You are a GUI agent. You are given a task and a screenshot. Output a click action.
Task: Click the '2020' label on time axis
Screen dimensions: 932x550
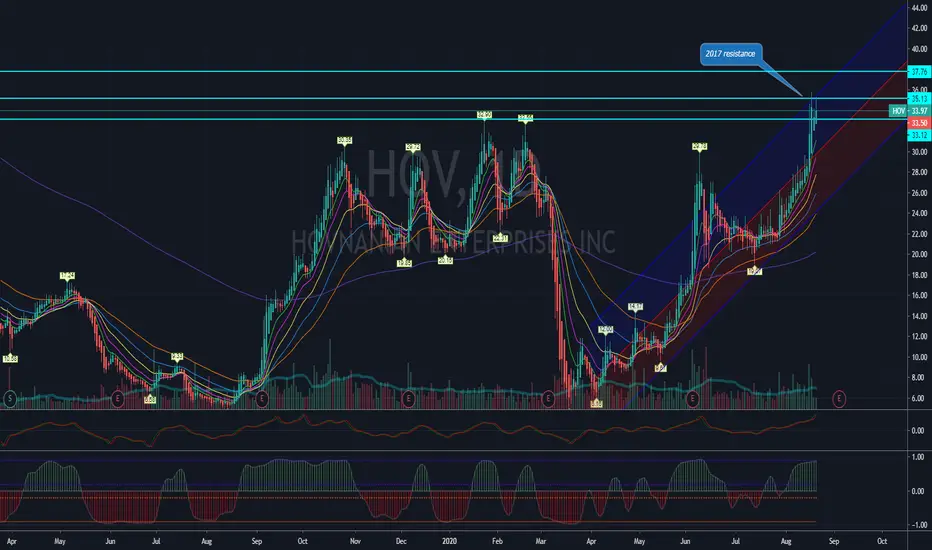coord(450,542)
